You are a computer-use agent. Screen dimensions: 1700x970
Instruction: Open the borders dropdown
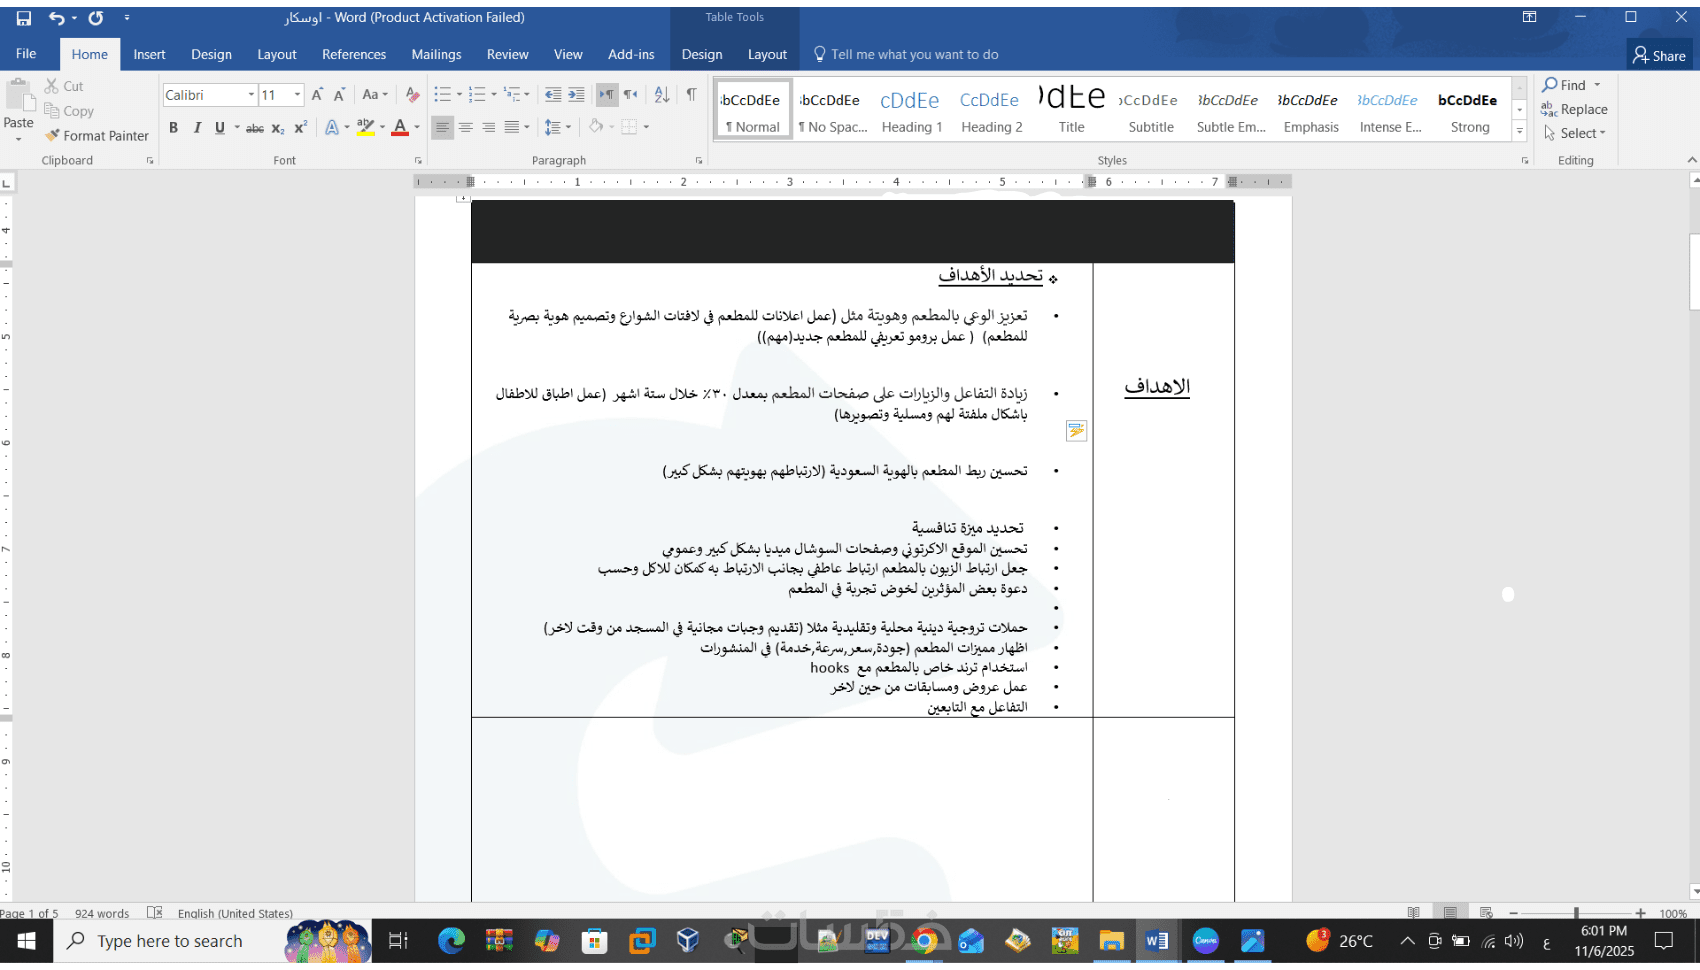click(x=646, y=127)
